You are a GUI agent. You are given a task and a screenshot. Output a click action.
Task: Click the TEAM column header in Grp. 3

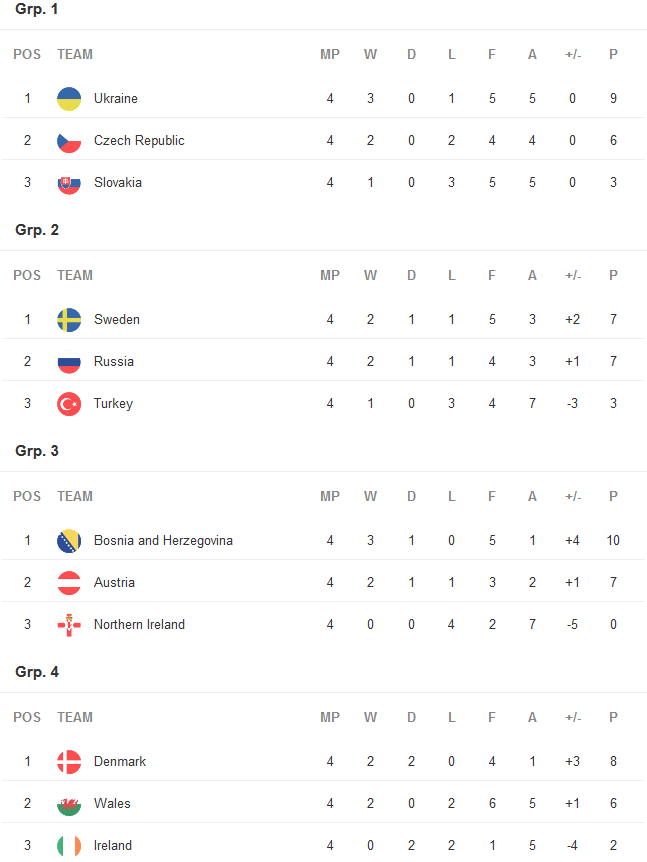(75, 496)
